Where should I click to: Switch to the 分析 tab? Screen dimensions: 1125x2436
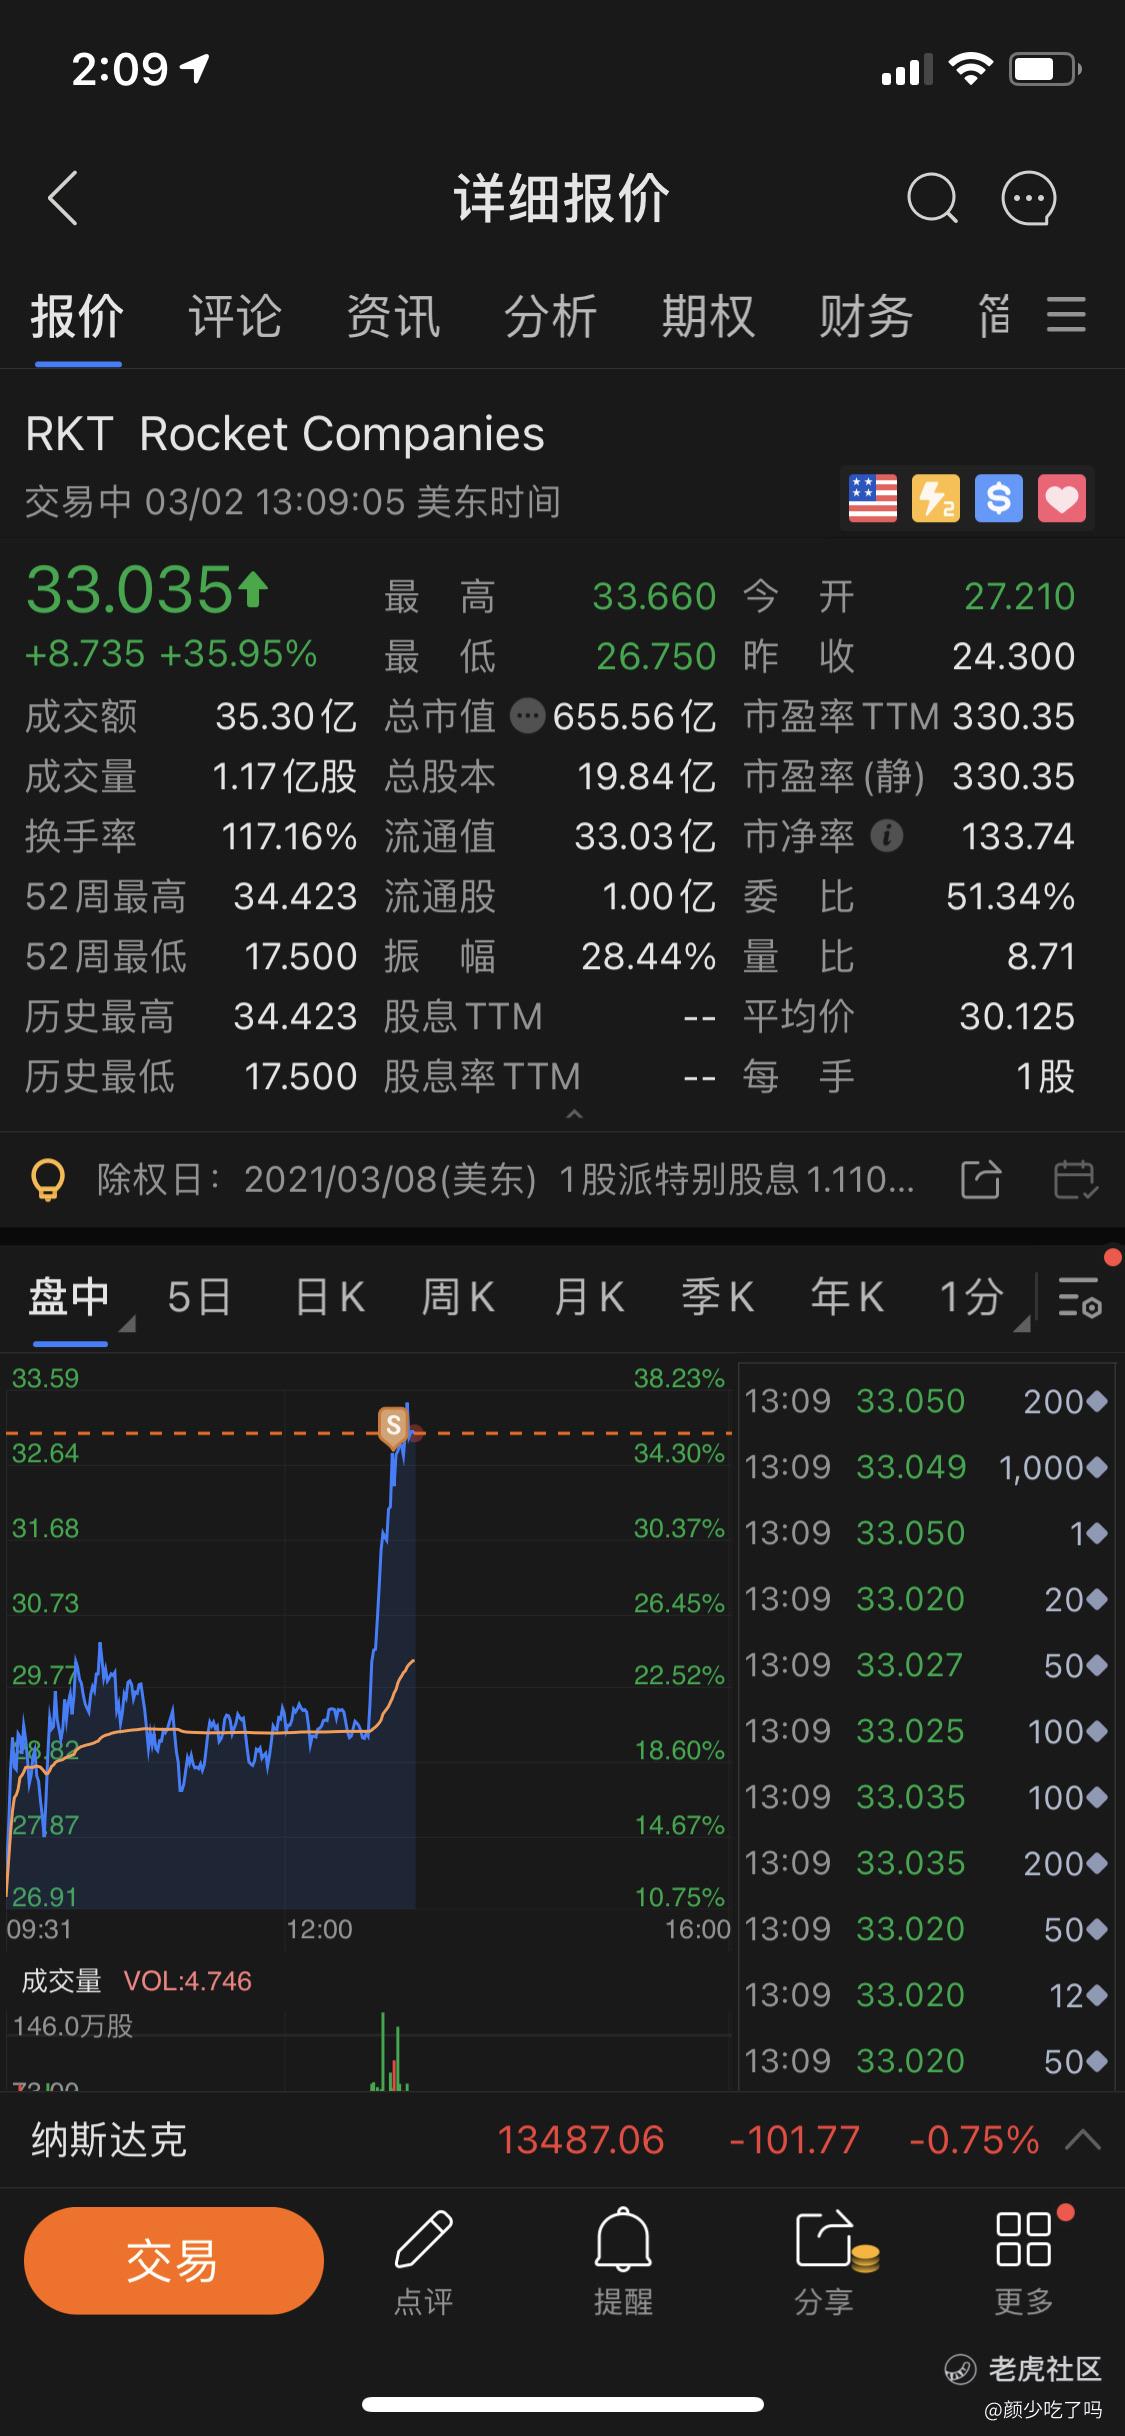[x=550, y=317]
